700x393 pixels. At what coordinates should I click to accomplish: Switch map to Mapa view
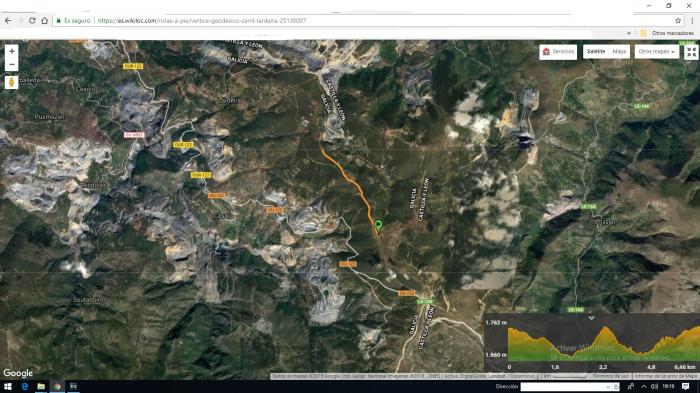tap(619, 52)
